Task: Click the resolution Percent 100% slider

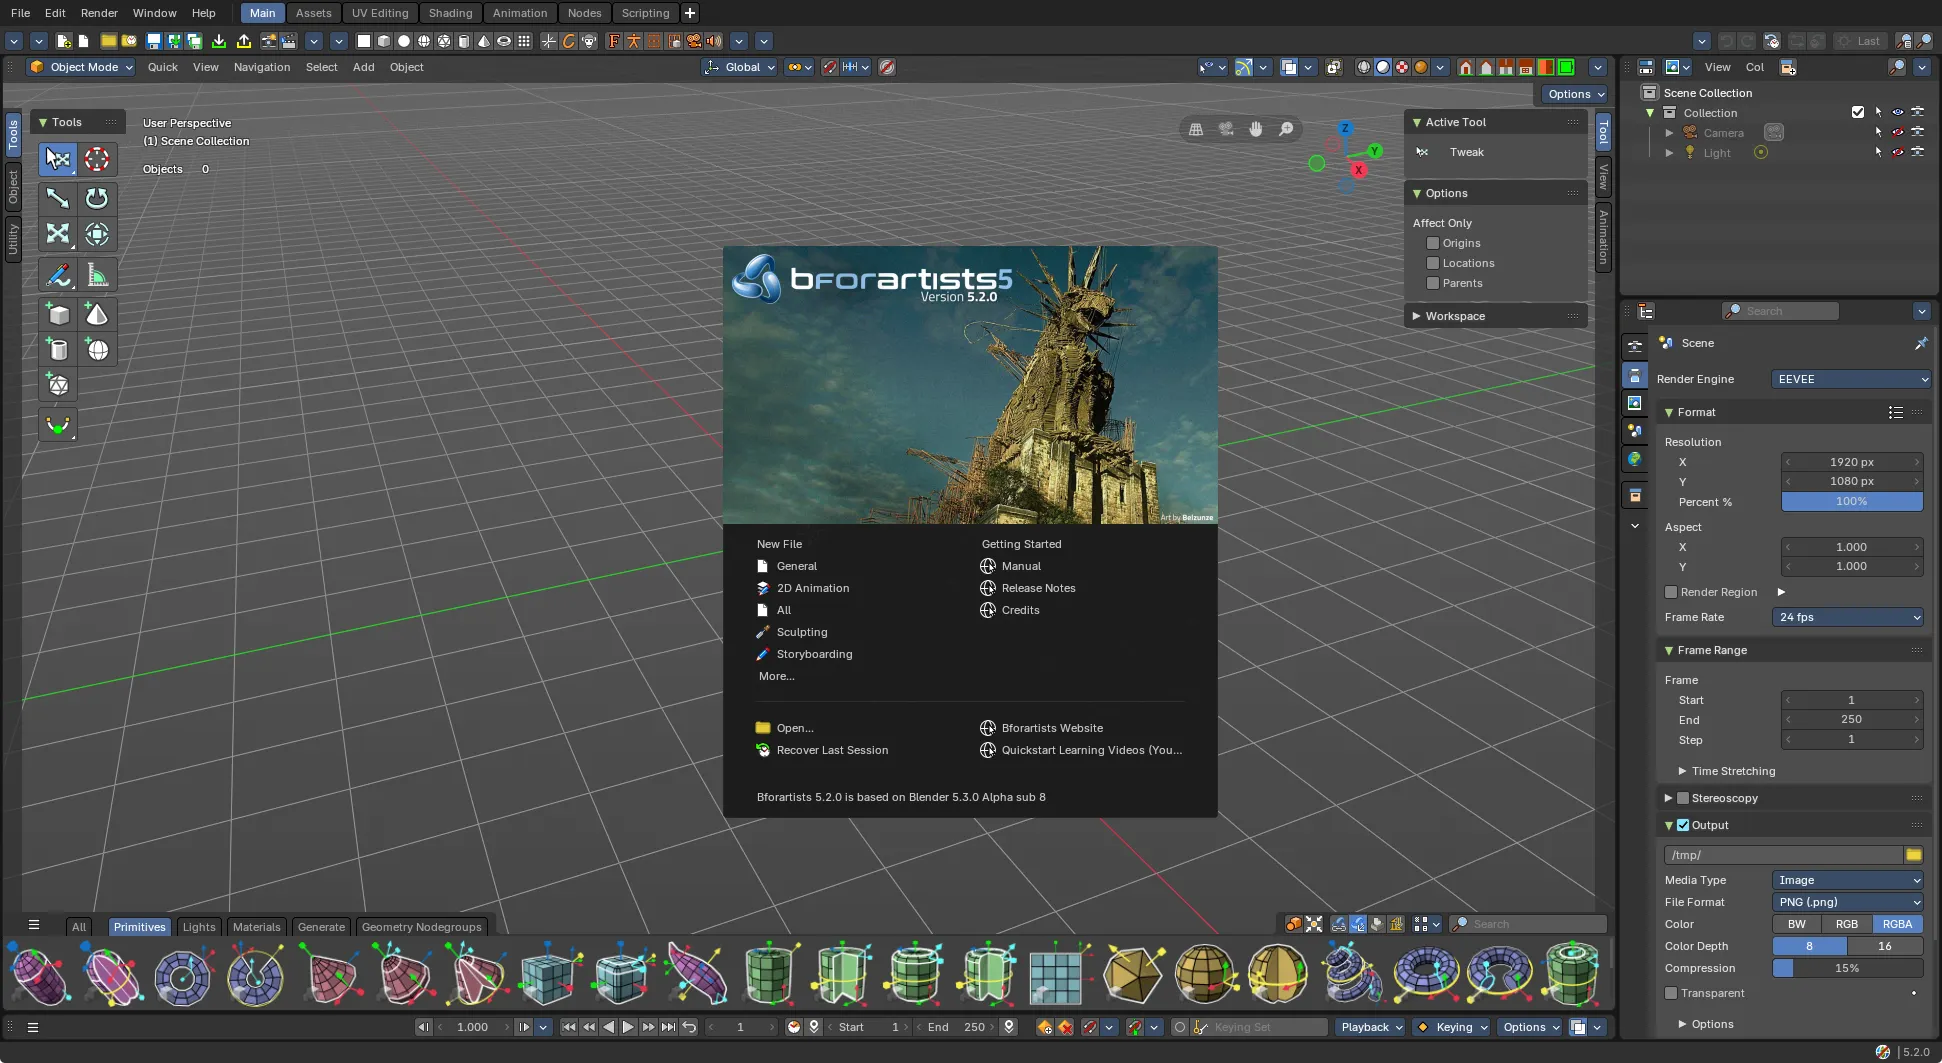Action: [1852, 501]
